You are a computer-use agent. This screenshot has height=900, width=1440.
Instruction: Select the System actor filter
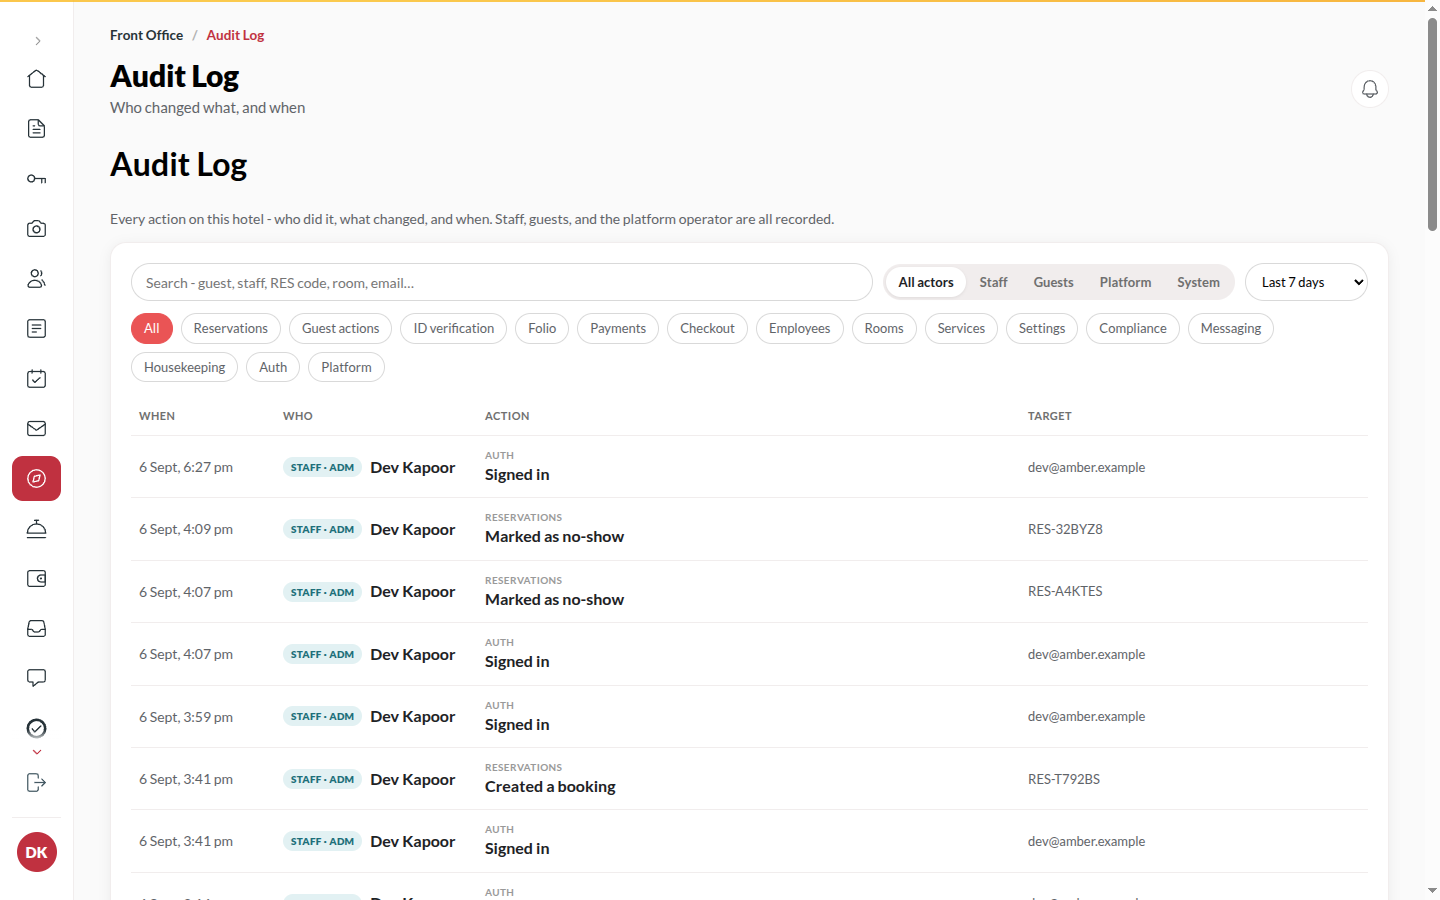tap(1198, 282)
